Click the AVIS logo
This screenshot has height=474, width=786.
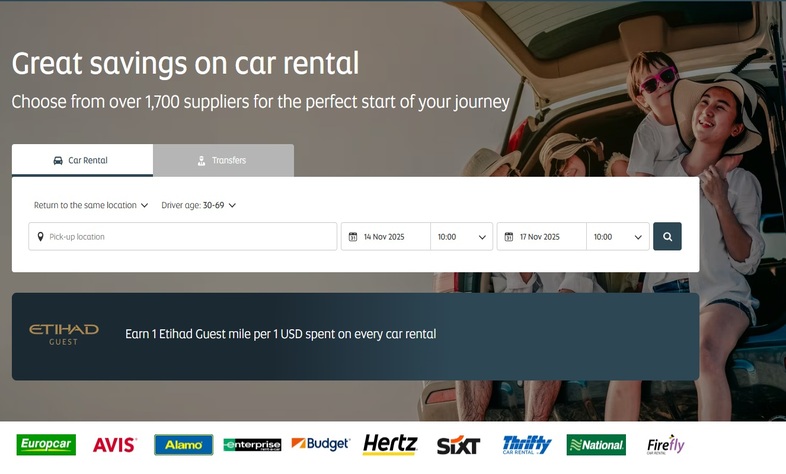click(x=114, y=445)
